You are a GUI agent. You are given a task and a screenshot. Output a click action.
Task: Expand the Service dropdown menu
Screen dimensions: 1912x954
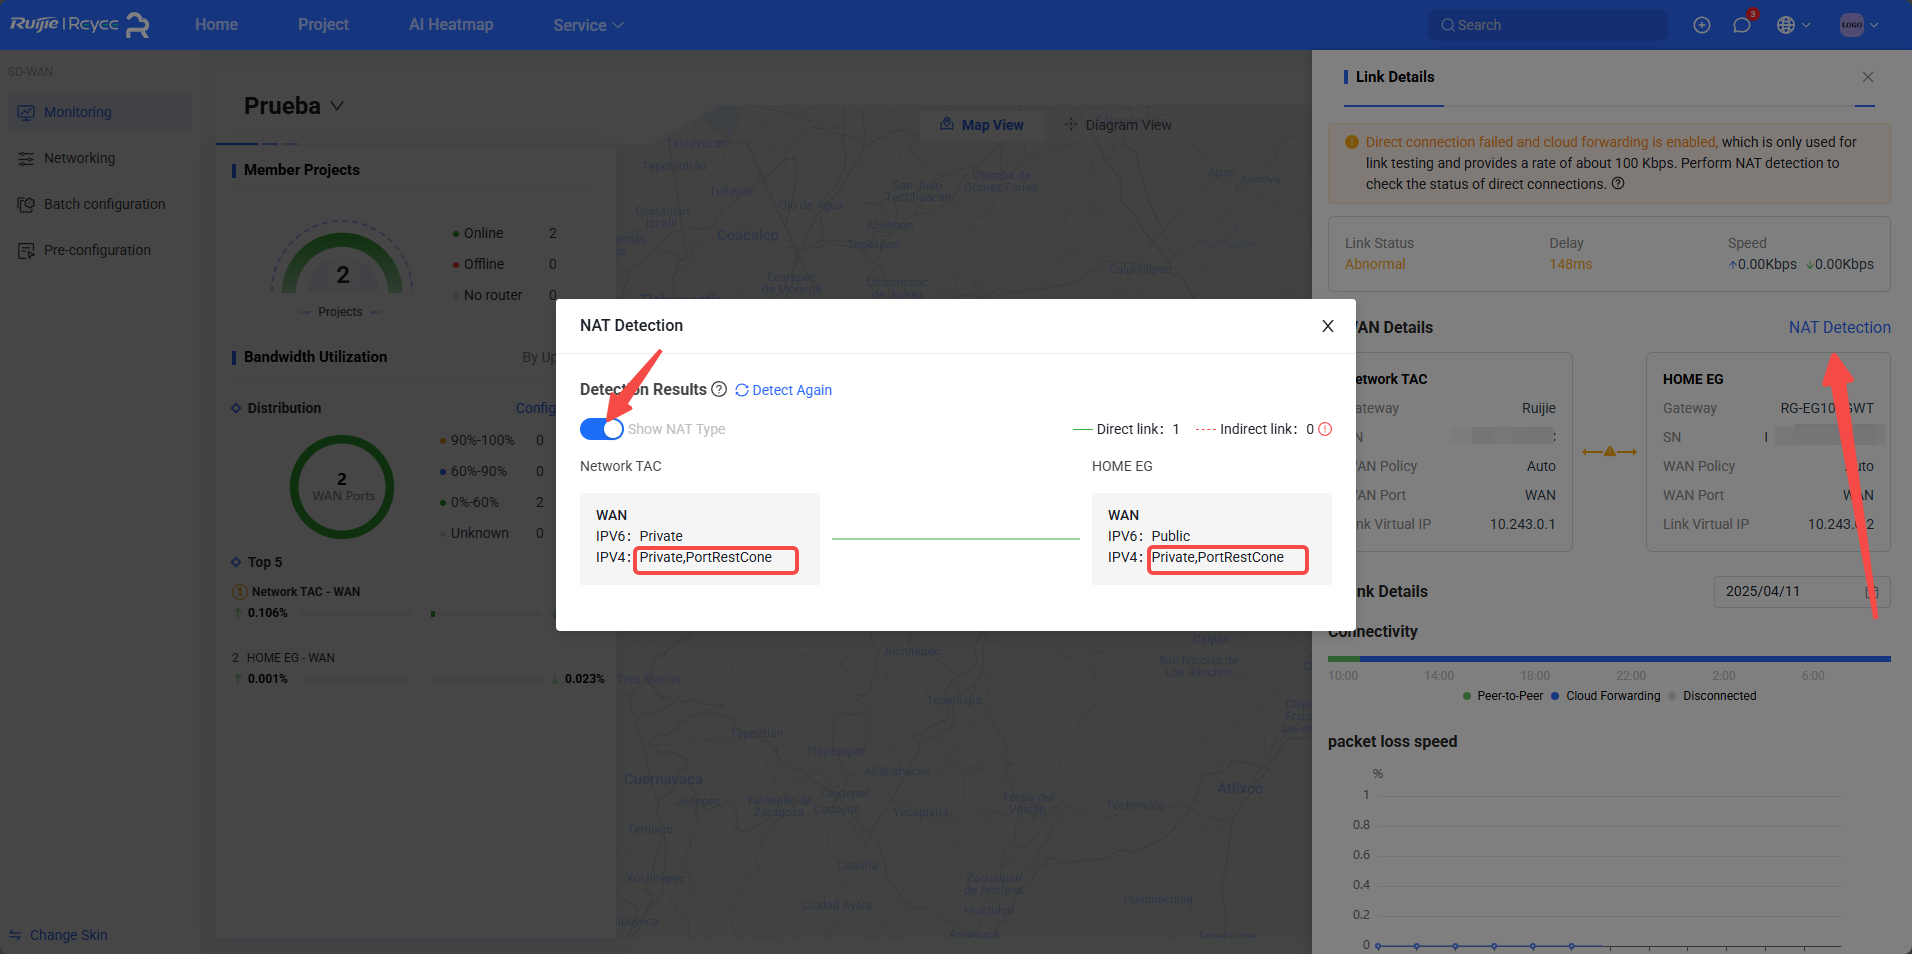588,25
